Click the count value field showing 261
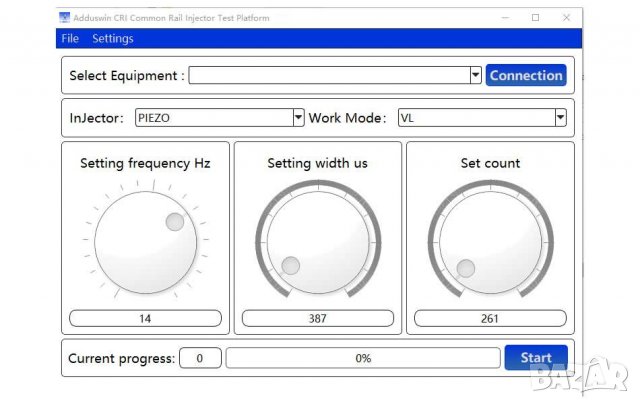Screen dimensions: 640x404 pos(490,318)
